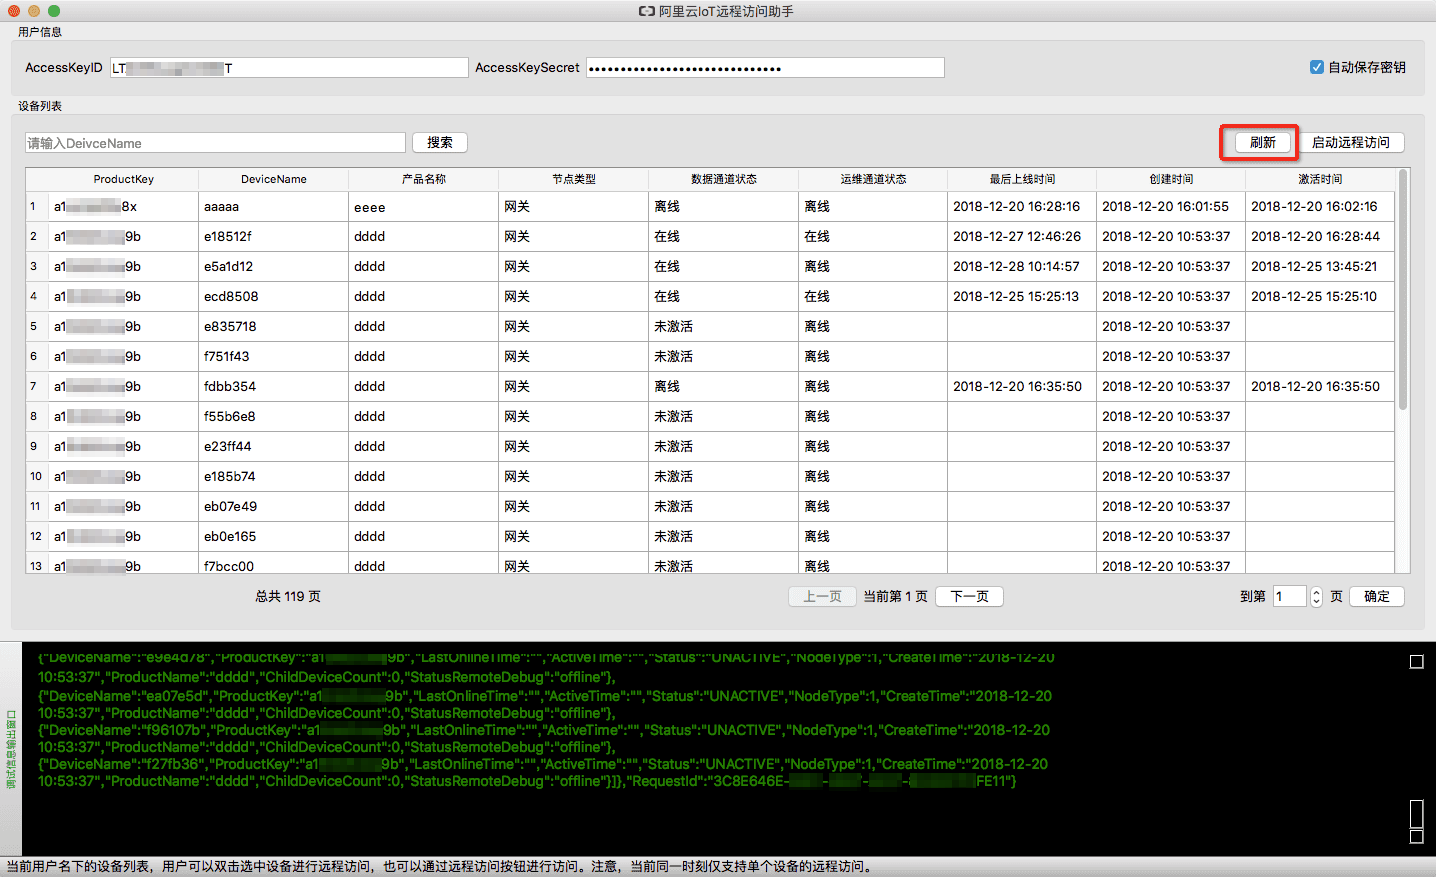This screenshot has width=1436, height=877.
Task: Click create time 2018-12-20 16:01:55
Action: click(1171, 206)
